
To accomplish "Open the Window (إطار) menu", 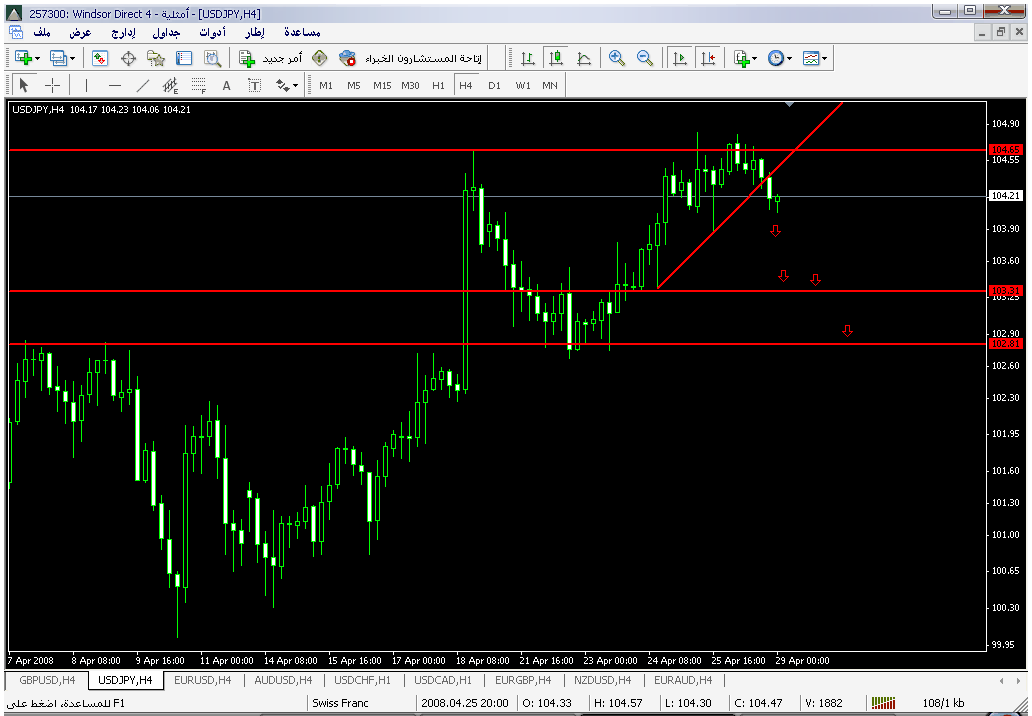I will pyautogui.click(x=255, y=32).
